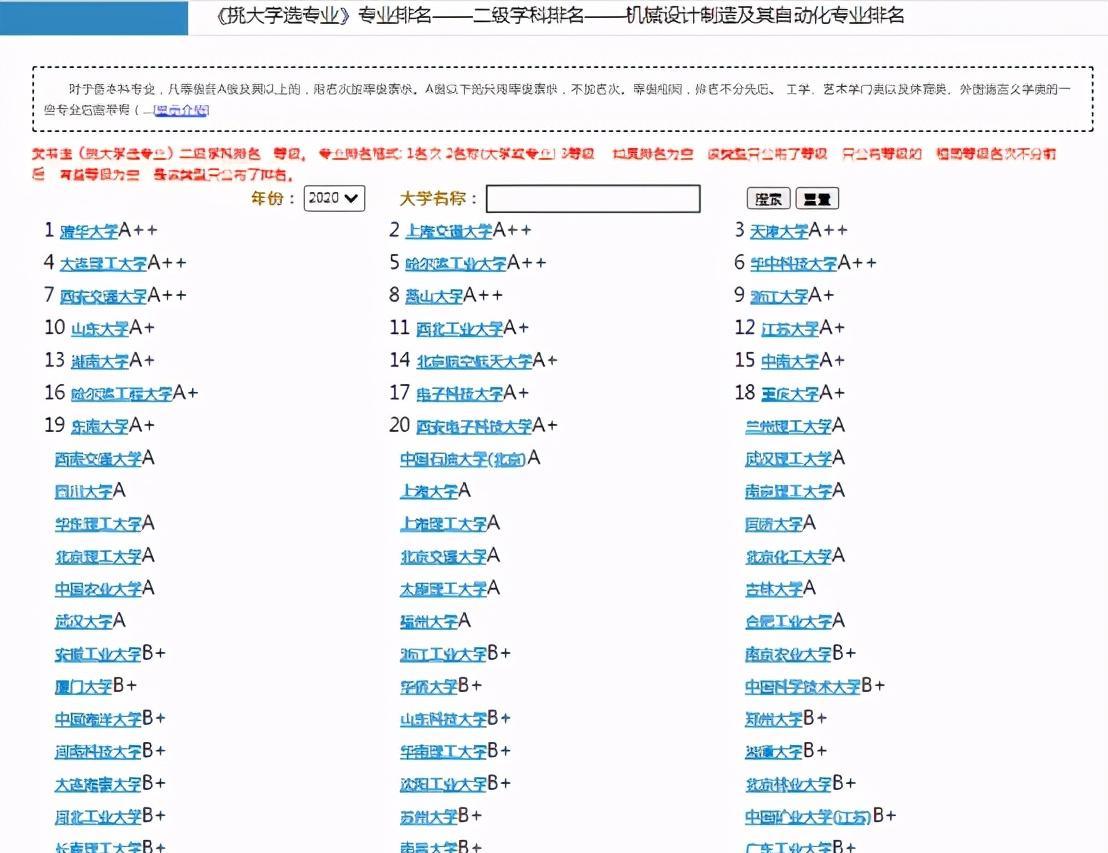Click the 大连海事大学 link
1108x853 pixels.
(98, 784)
